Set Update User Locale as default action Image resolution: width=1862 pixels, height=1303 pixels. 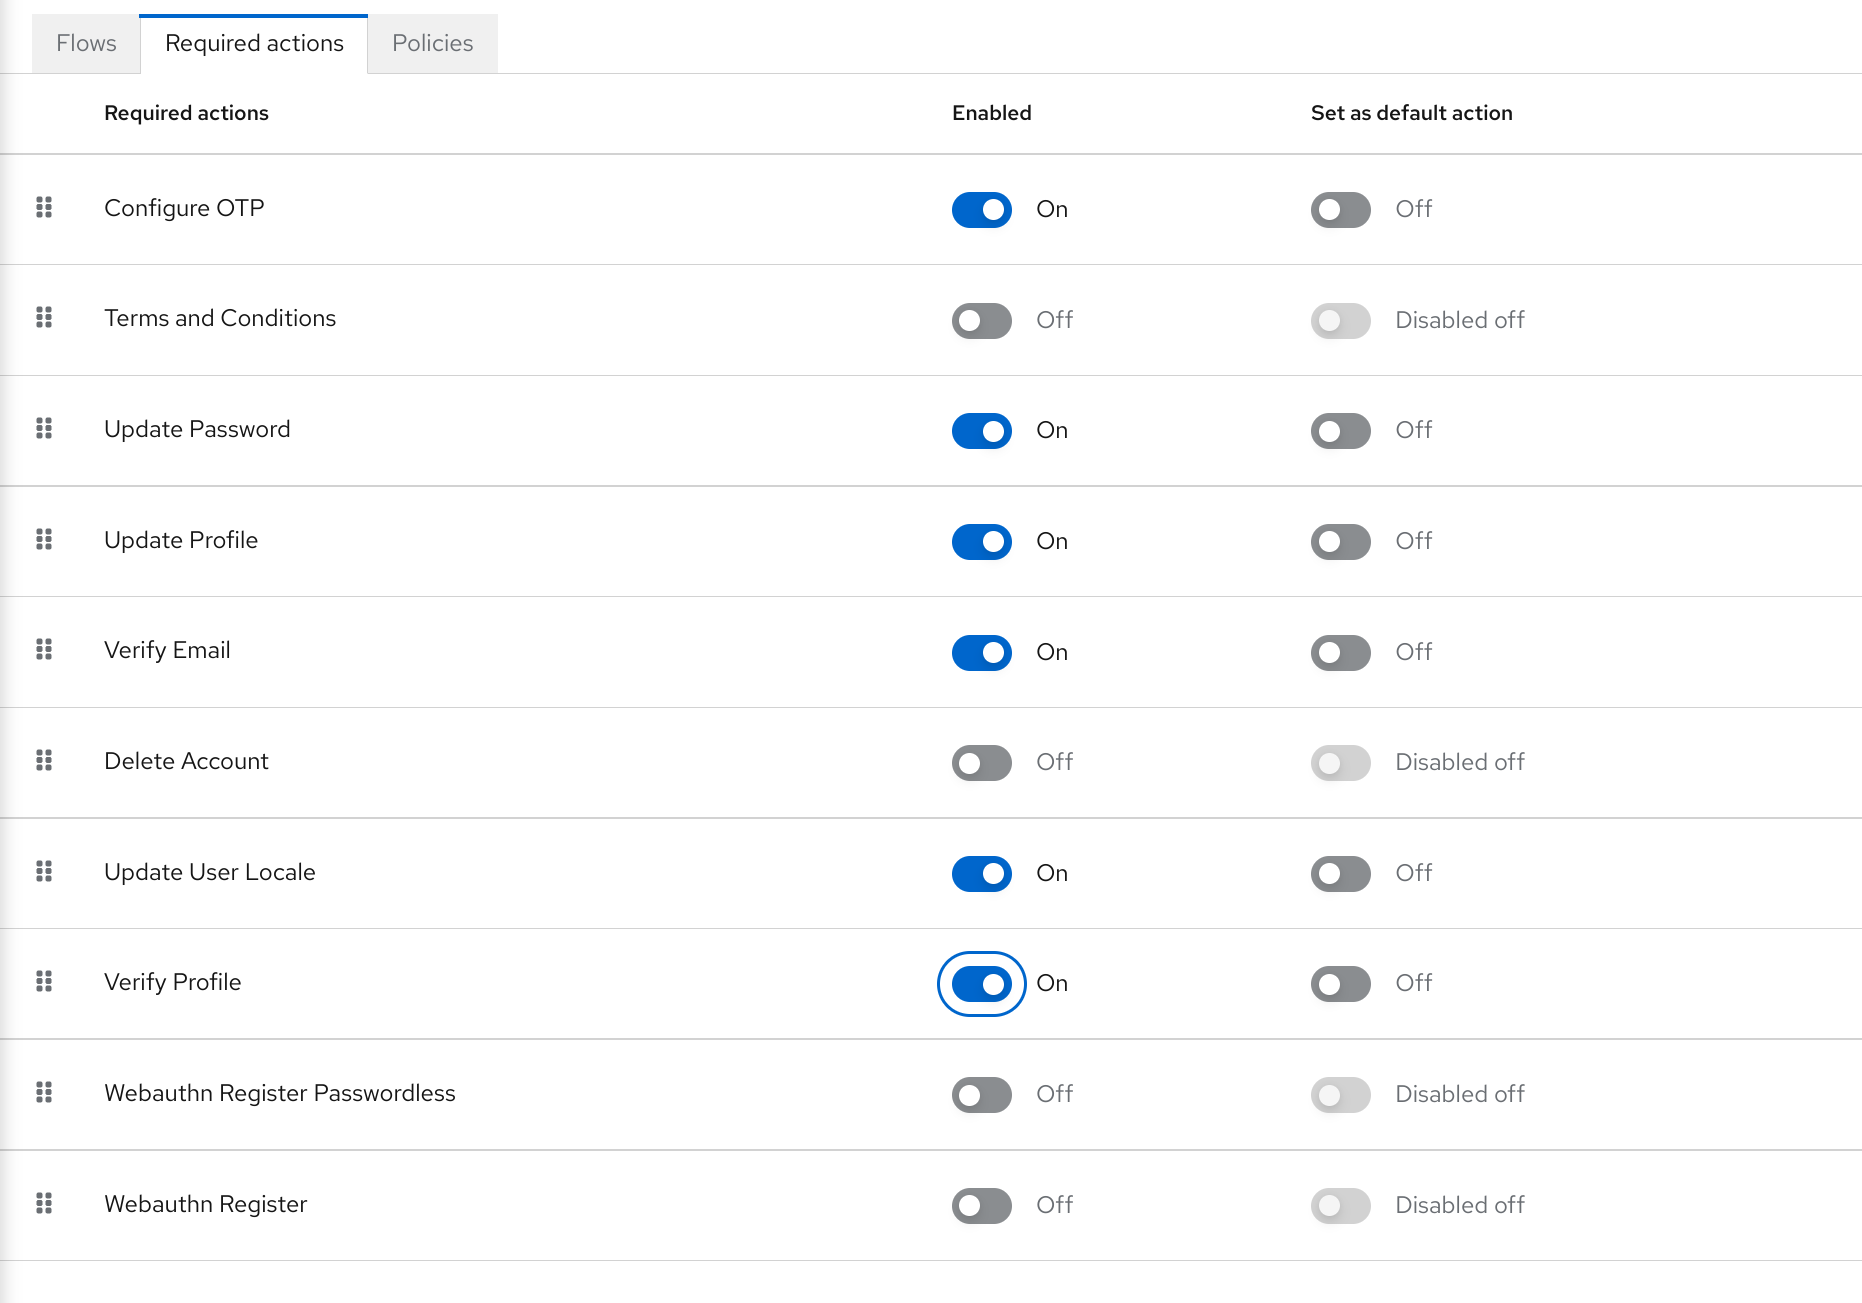tap(1339, 873)
